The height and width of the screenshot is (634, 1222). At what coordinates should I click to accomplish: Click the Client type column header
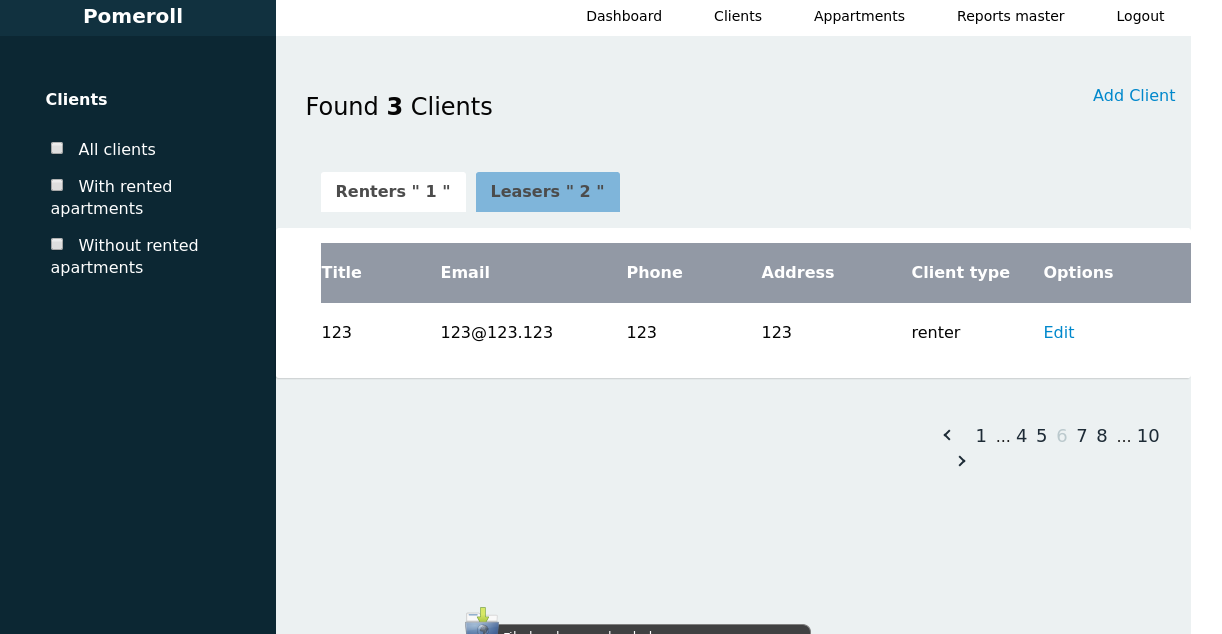point(961,273)
